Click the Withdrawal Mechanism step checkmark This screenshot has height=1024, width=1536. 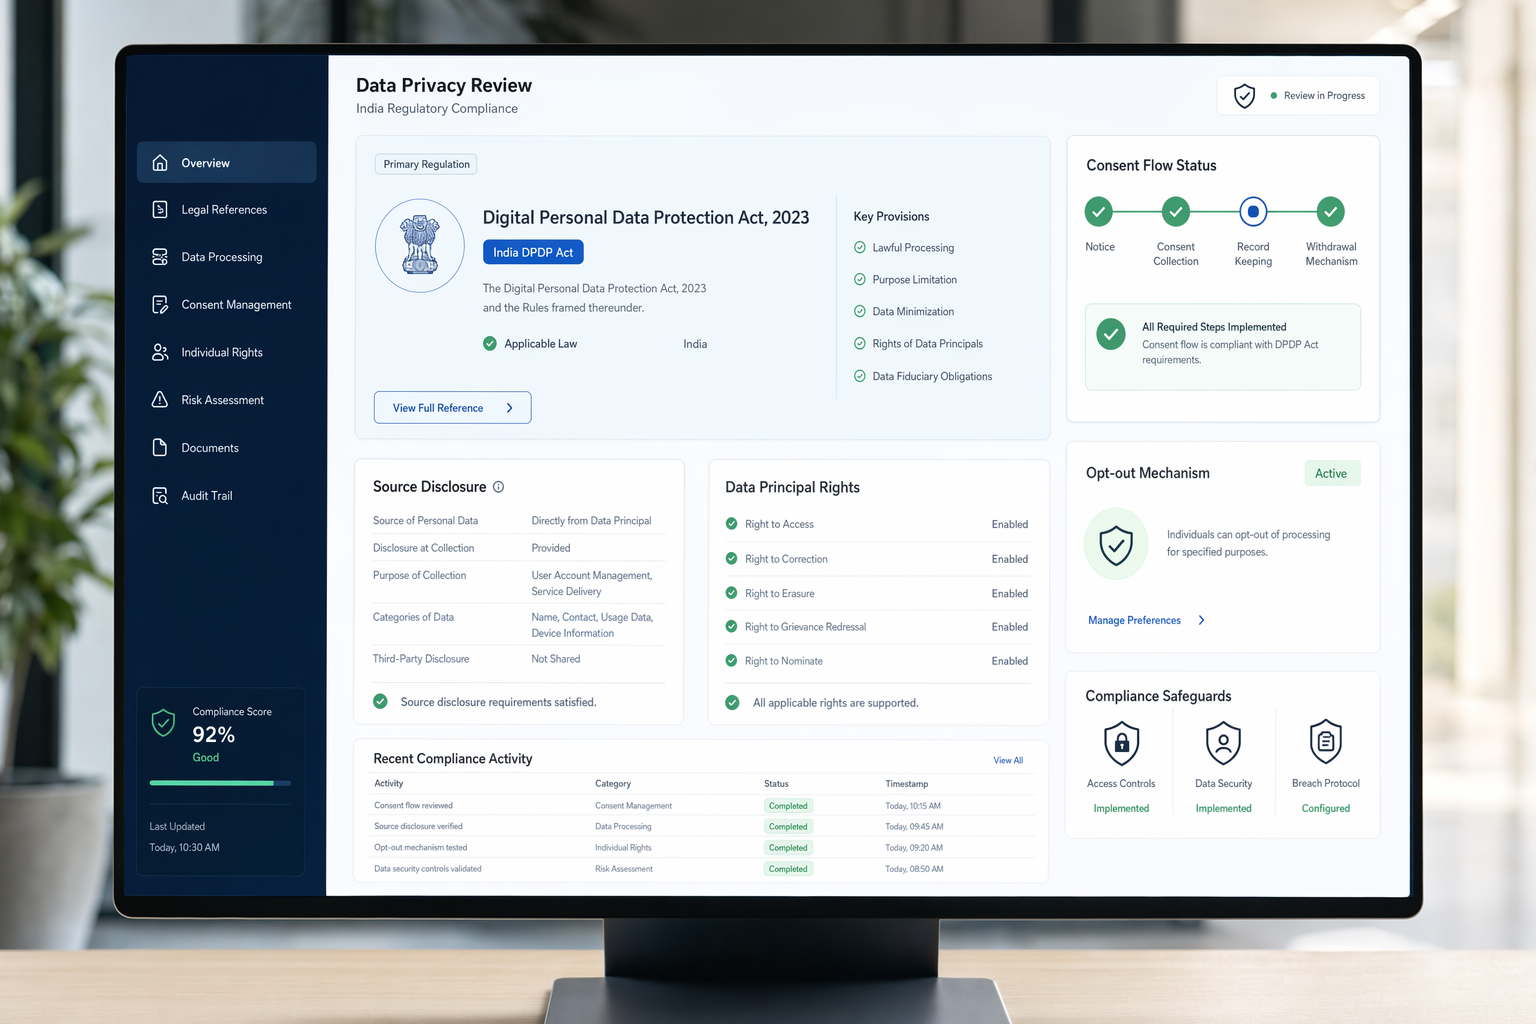(x=1330, y=212)
